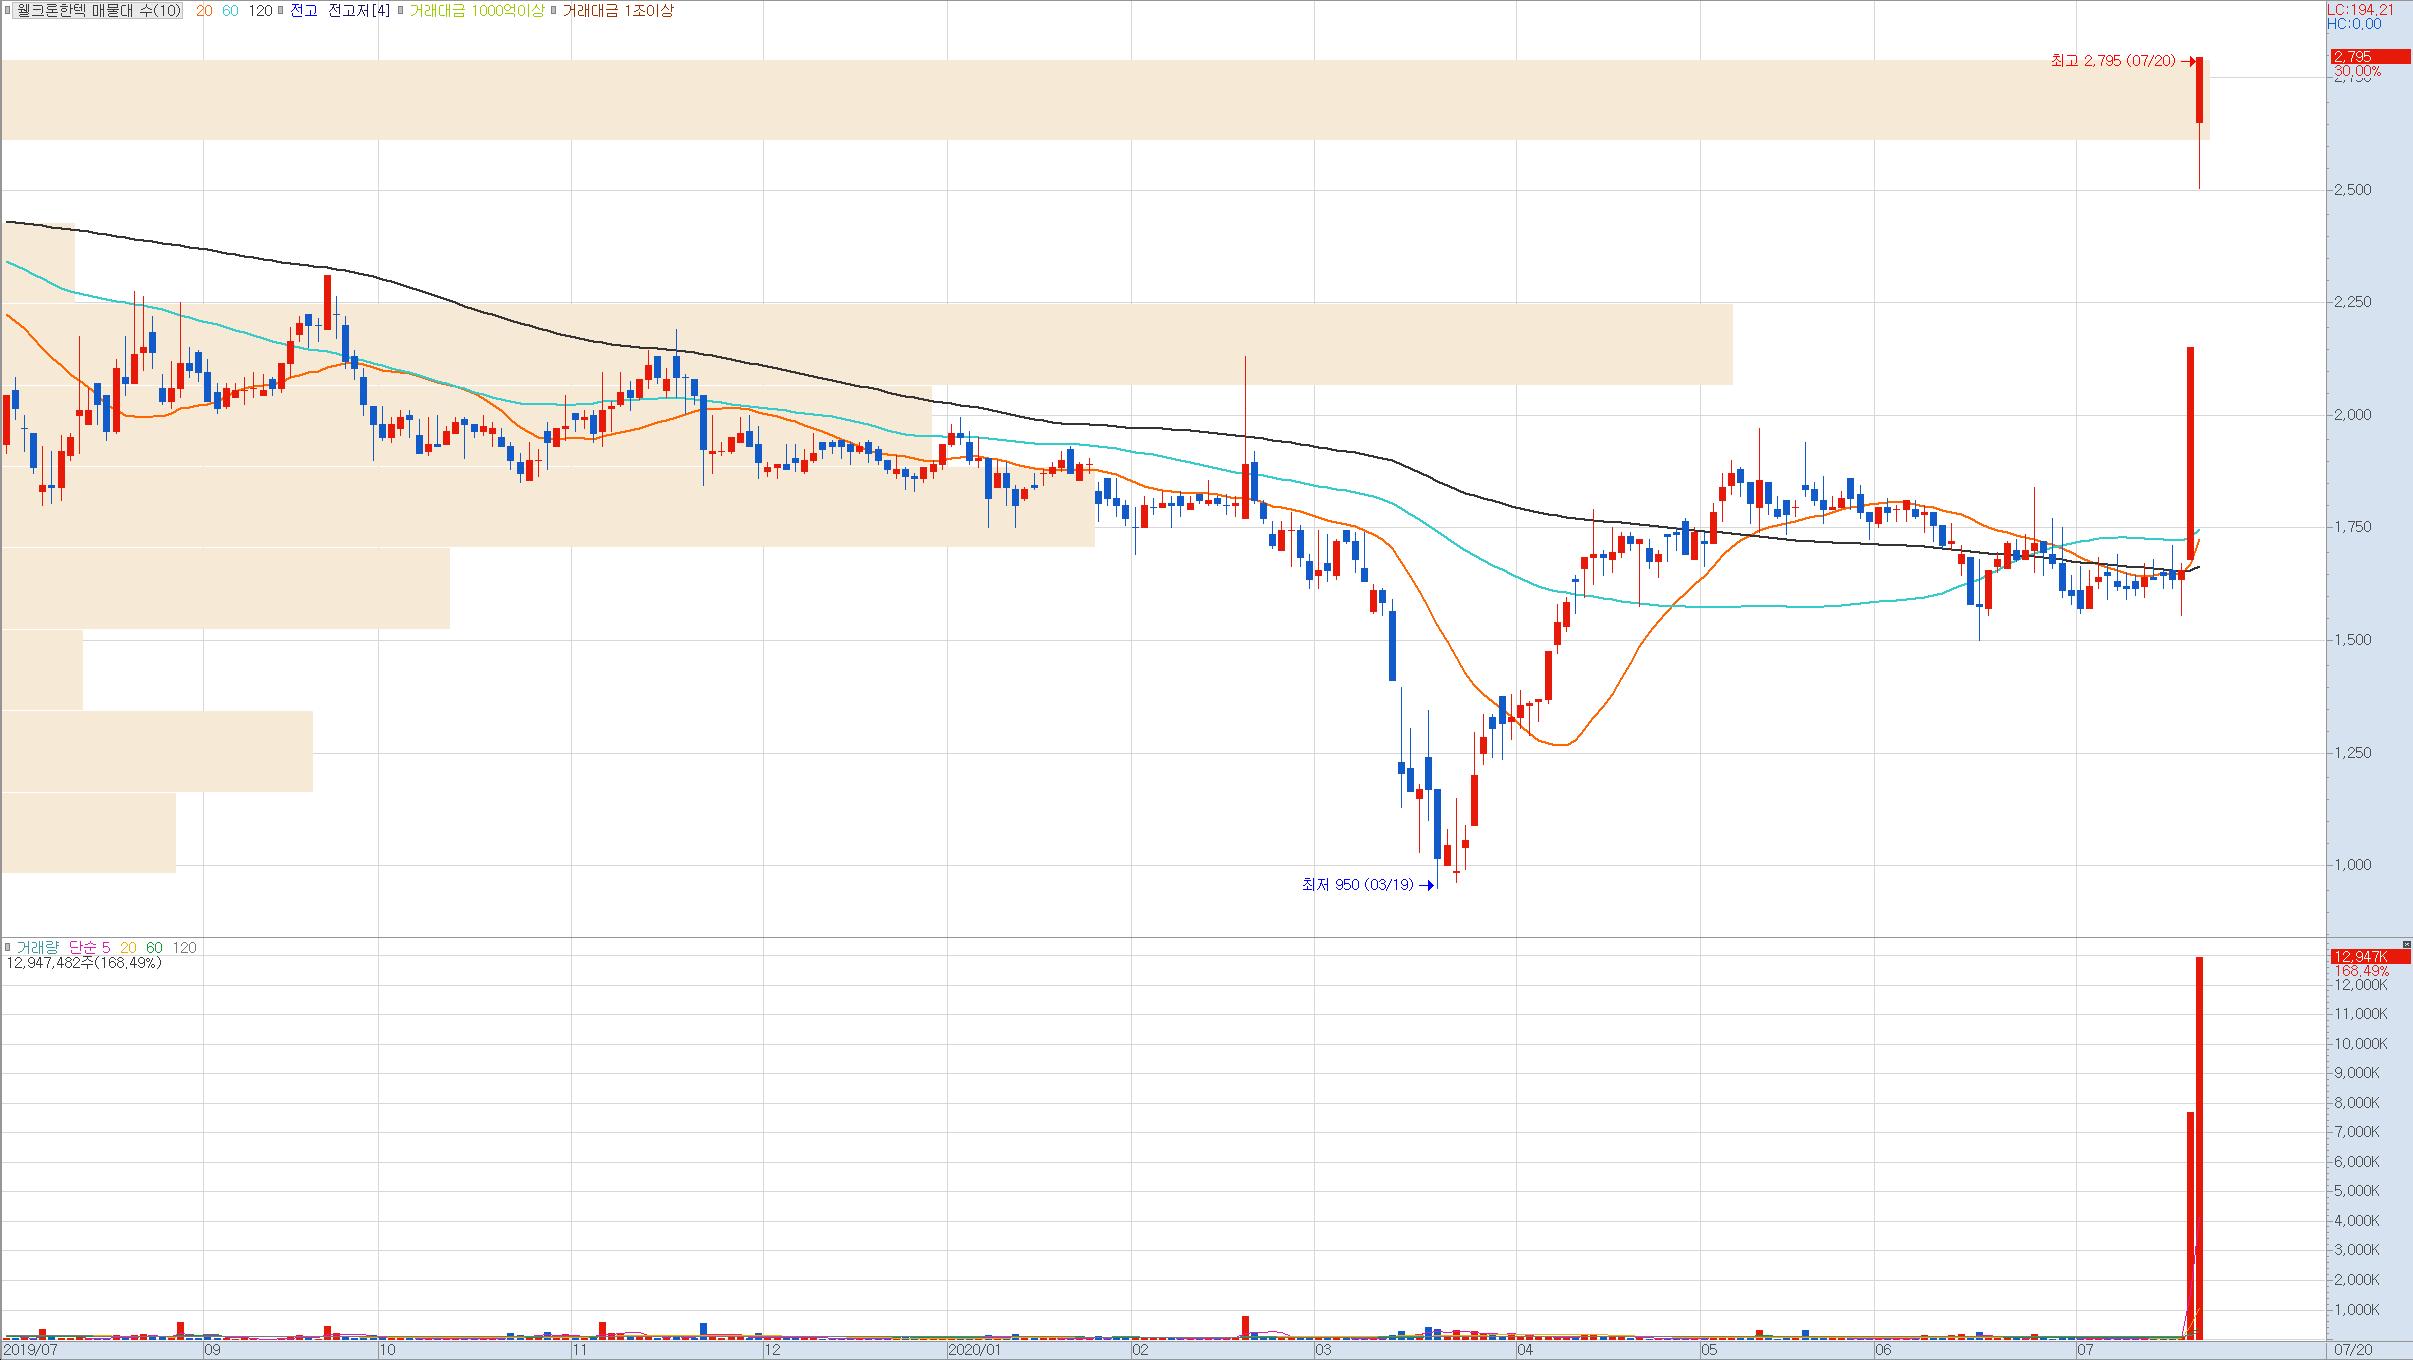The width and height of the screenshot is (2413, 1360).
Task: Select the teal 60 moving average label
Action: [x=230, y=11]
